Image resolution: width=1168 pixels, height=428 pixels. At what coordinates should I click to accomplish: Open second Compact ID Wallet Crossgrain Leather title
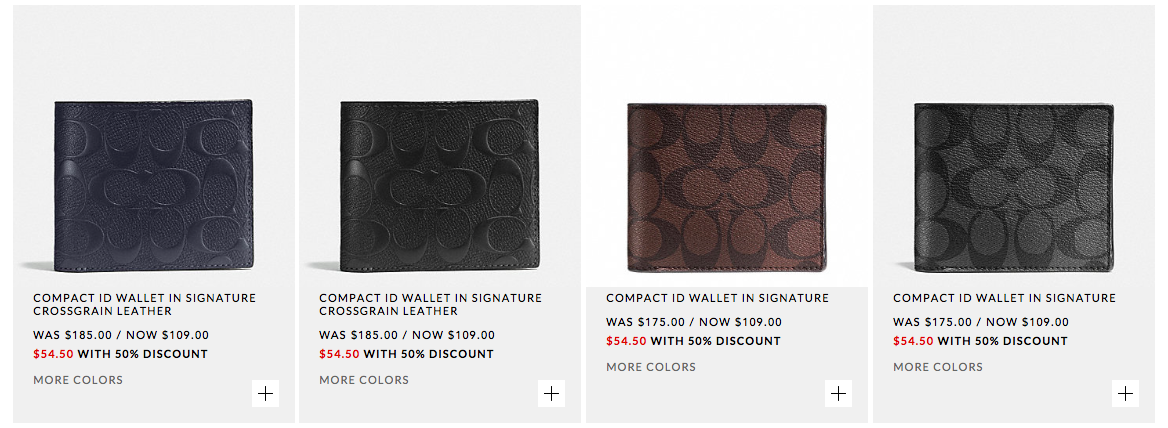(x=431, y=304)
